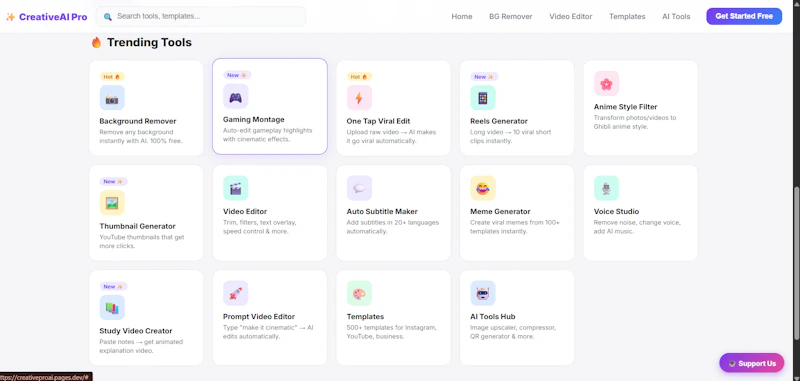Click 'Image upscaler, compressor' description
The height and width of the screenshot is (381, 800).
tap(513, 332)
